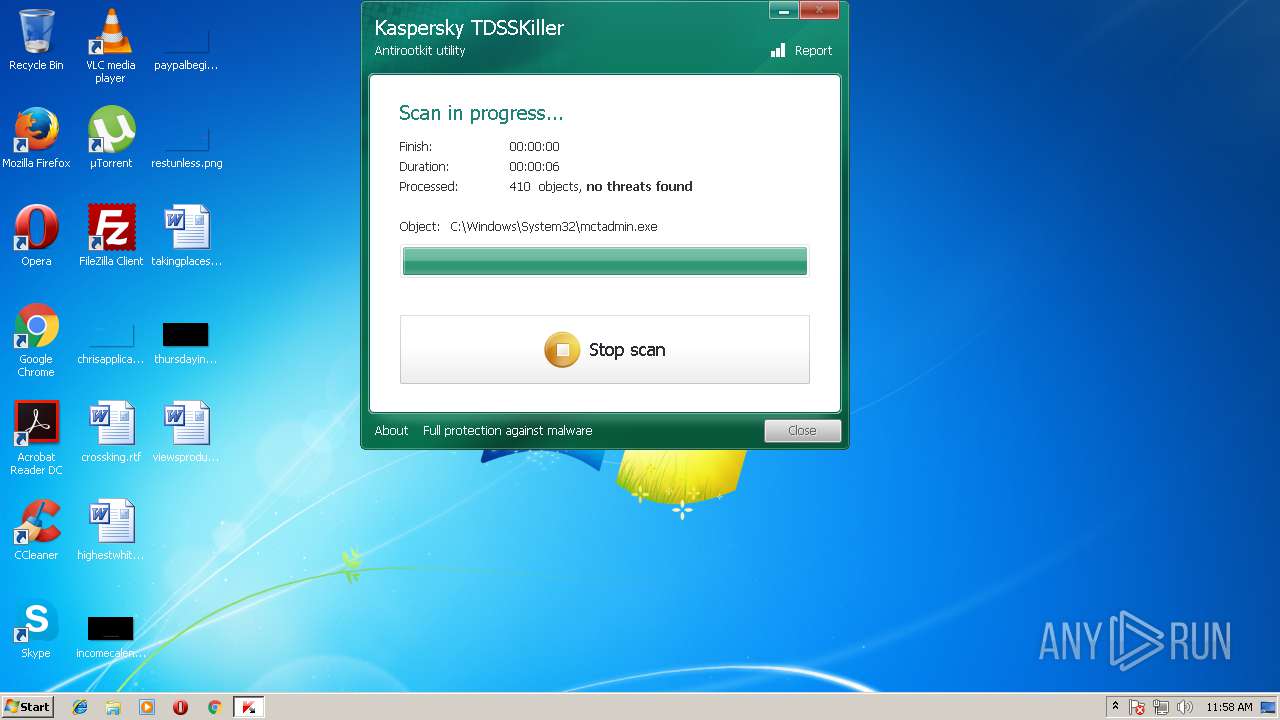Select restunless.png desktop file

(187, 144)
